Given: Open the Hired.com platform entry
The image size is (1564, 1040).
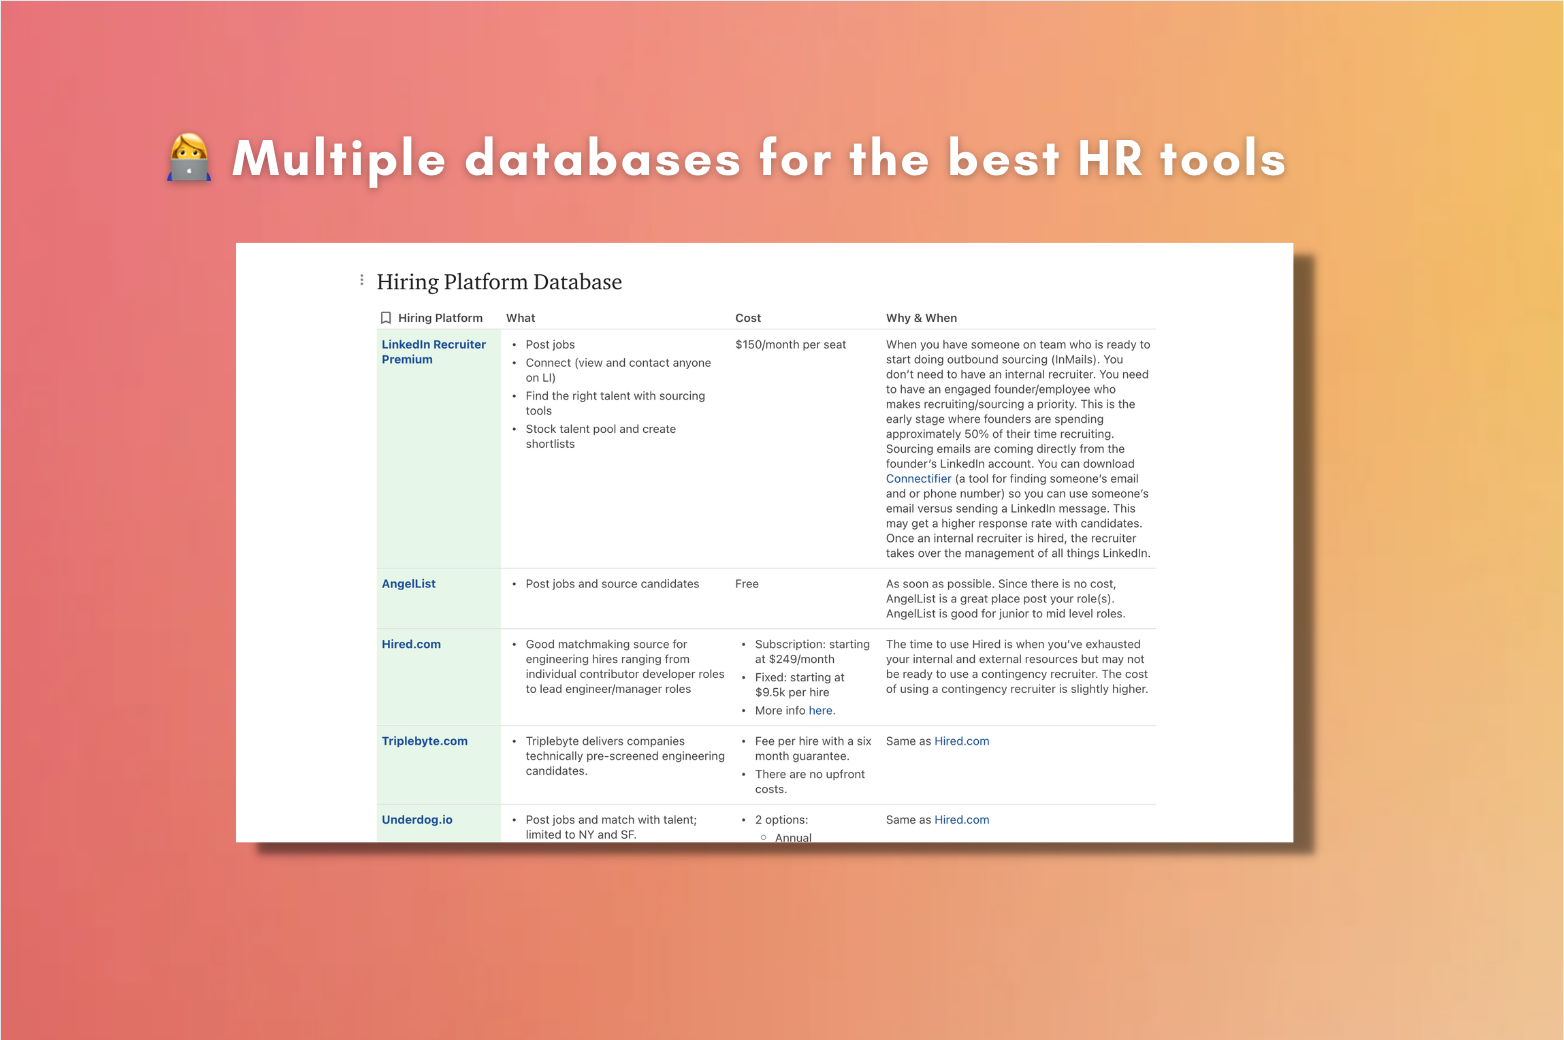Looking at the screenshot, I should [411, 645].
